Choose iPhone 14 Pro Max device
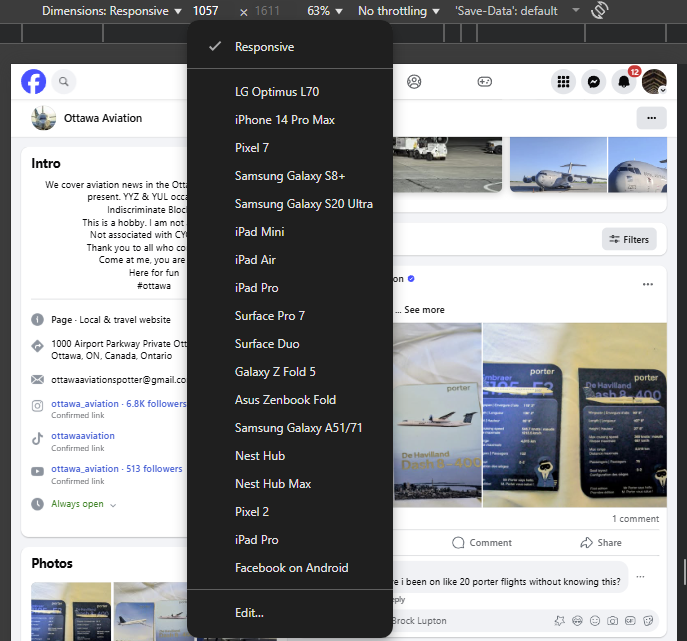This screenshot has width=687, height=641. (290, 120)
